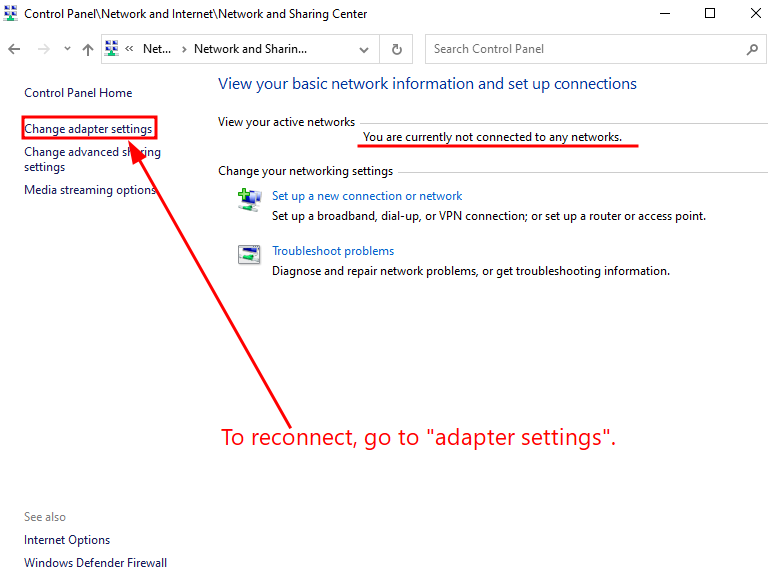Focus the Search Control Panel field
773x581 pixels.
[x=585, y=49]
